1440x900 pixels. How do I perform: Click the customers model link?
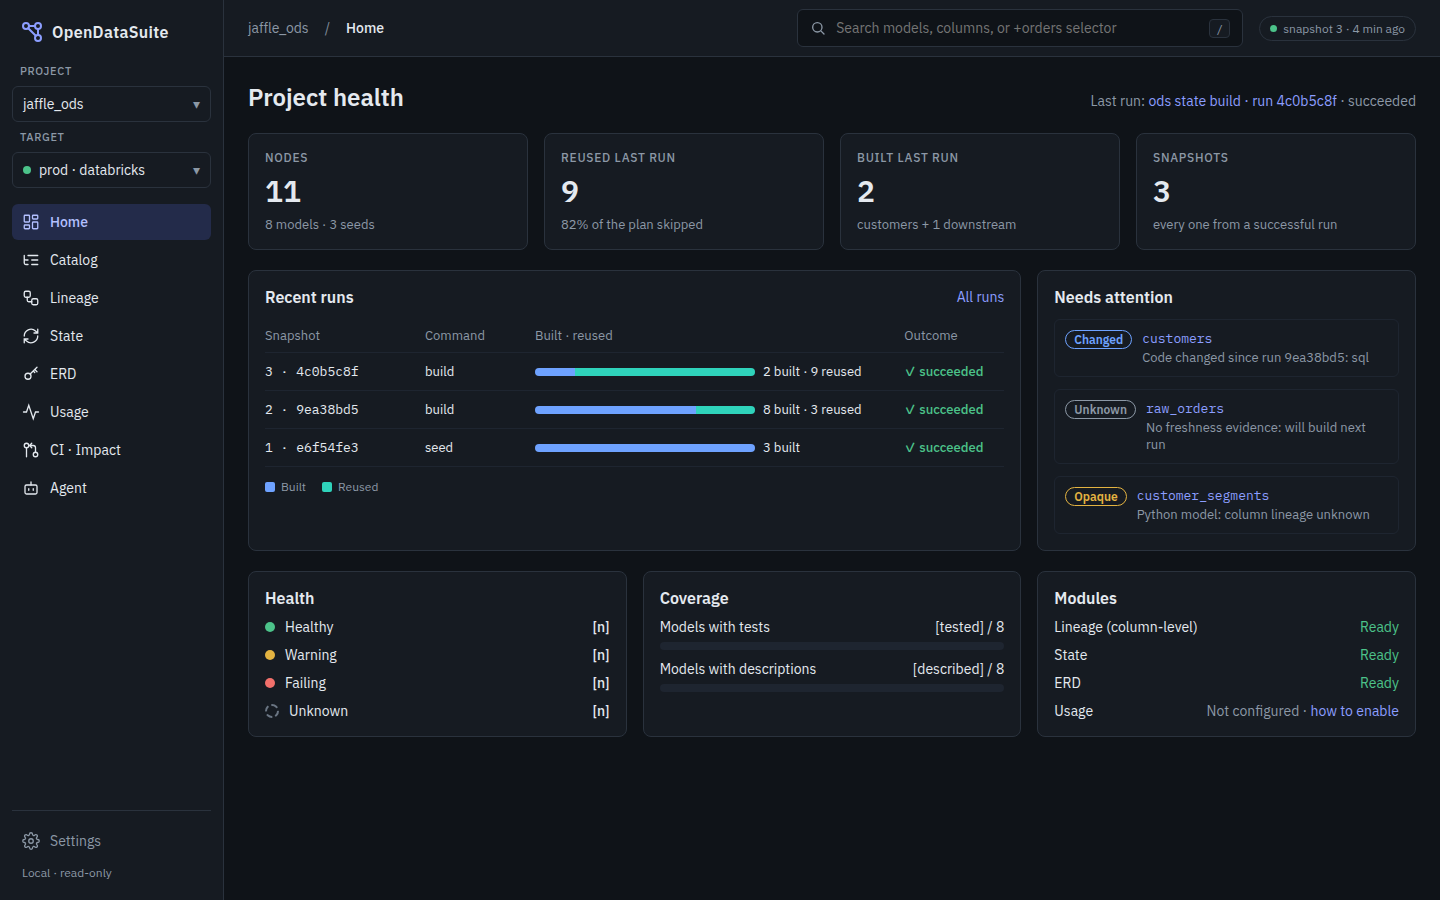click(1177, 339)
